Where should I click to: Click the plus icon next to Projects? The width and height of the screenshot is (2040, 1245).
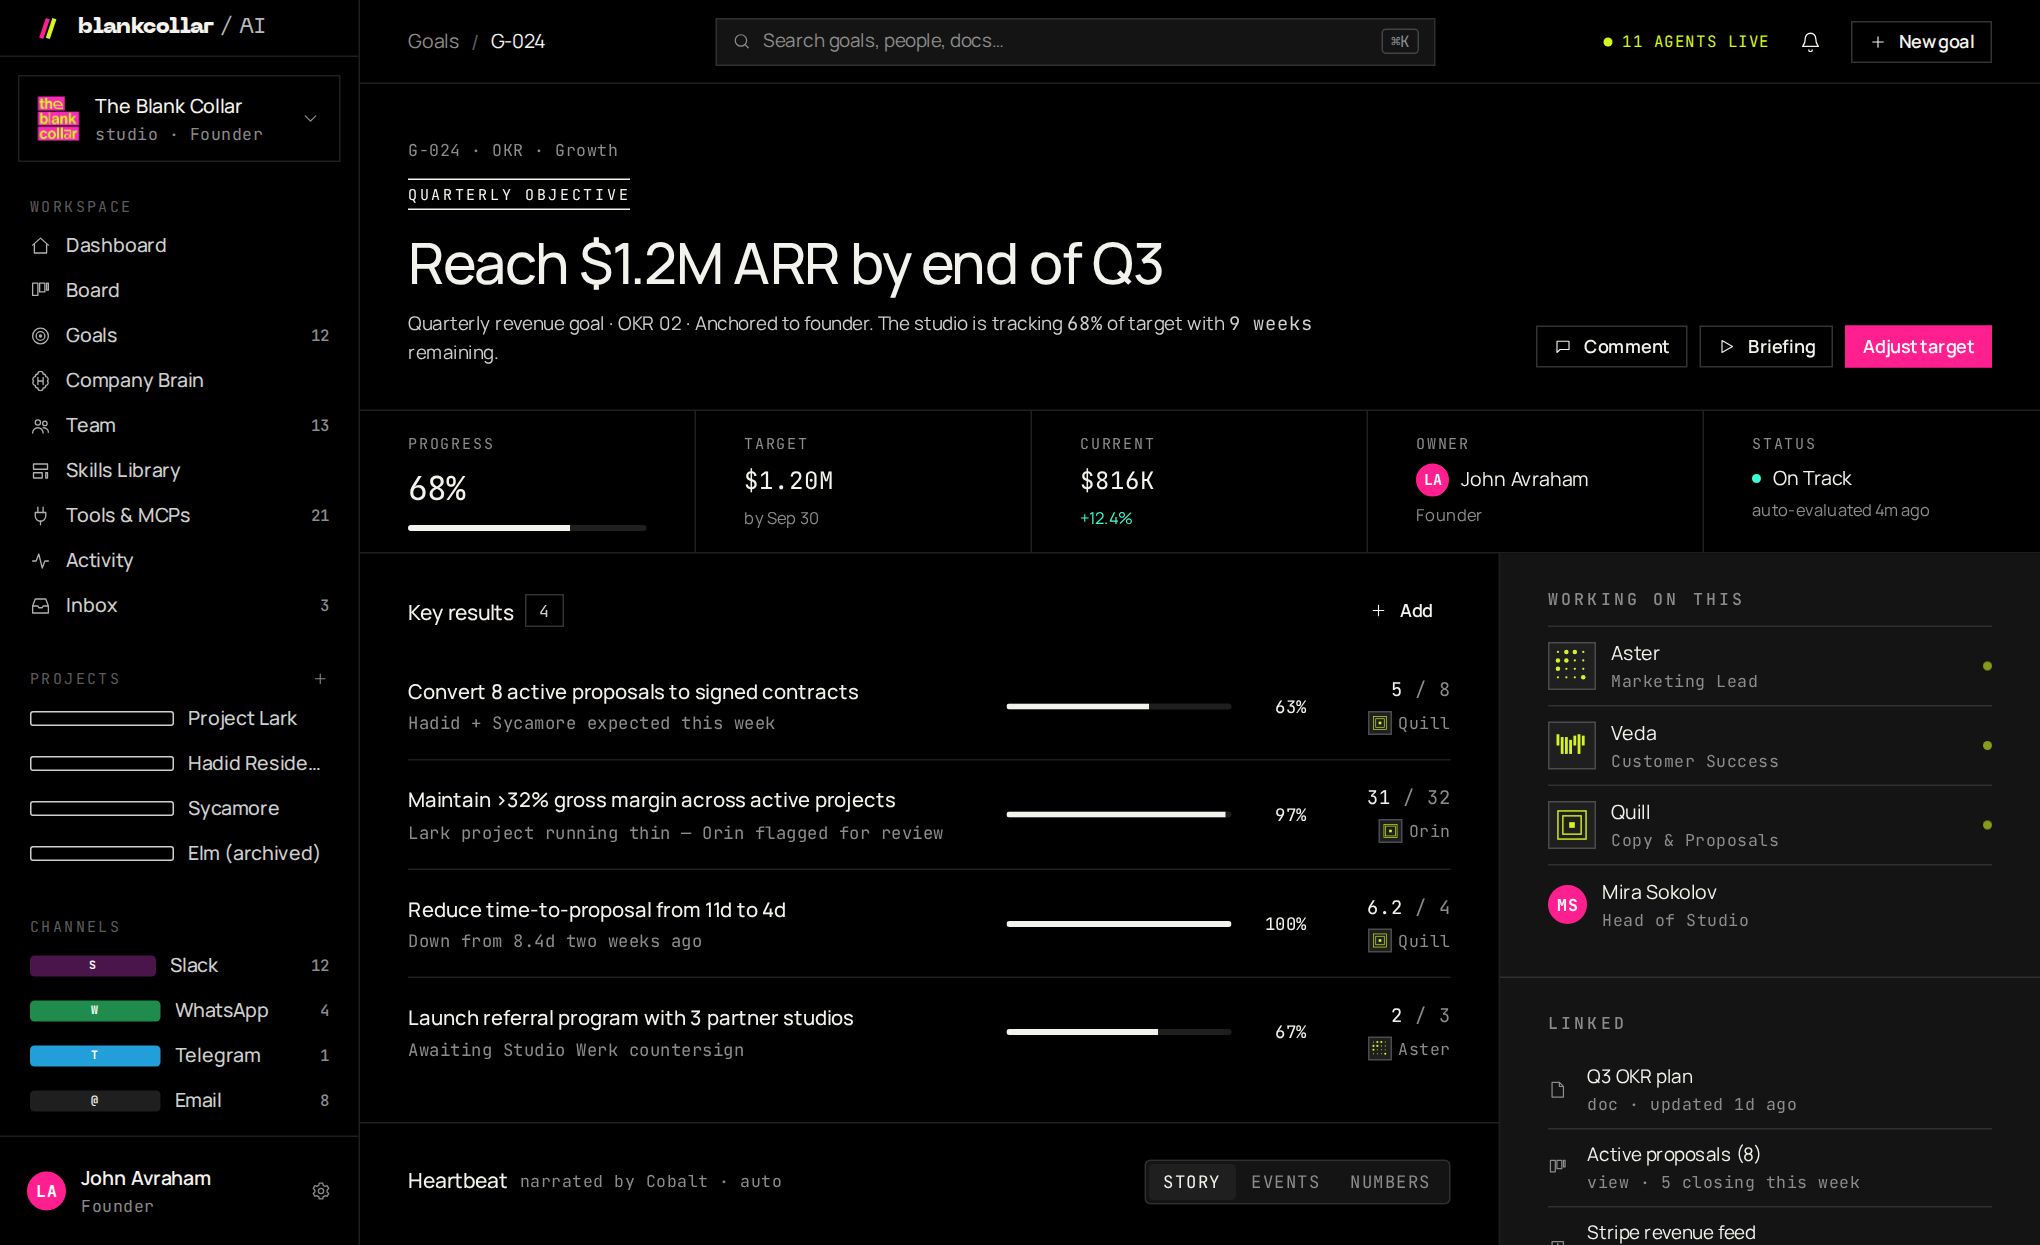click(320, 679)
